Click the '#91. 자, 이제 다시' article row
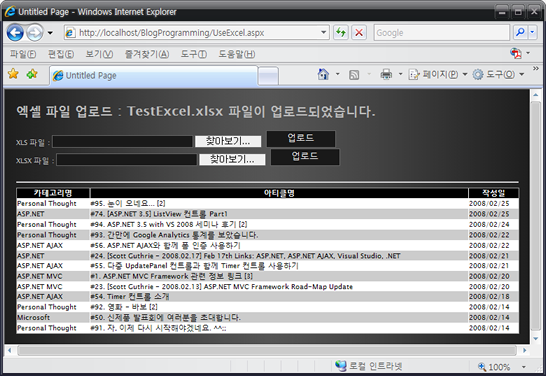Image resolution: width=546 pixels, height=376 pixels. point(267,328)
